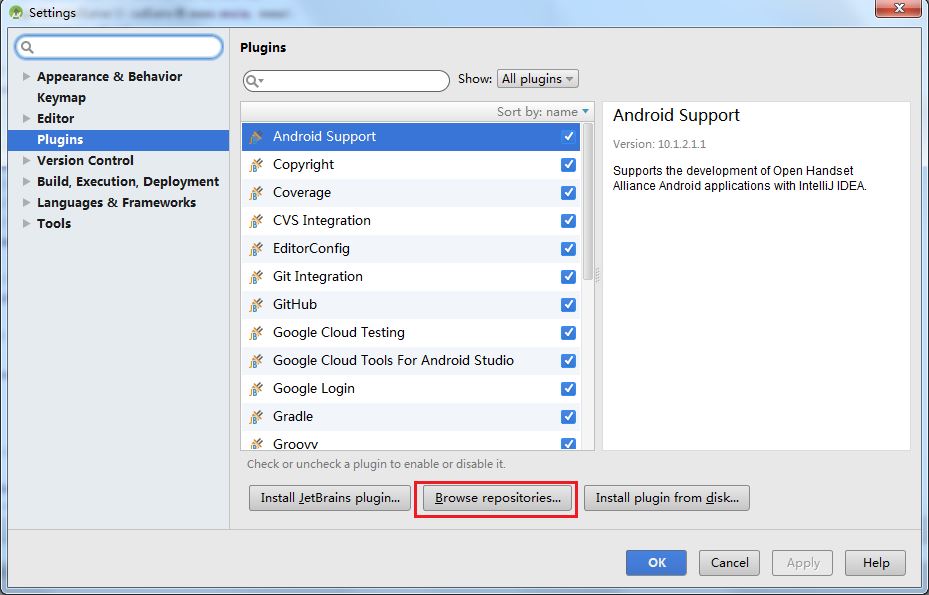Click Install JetBrains plugin button
The height and width of the screenshot is (595, 929).
330,498
